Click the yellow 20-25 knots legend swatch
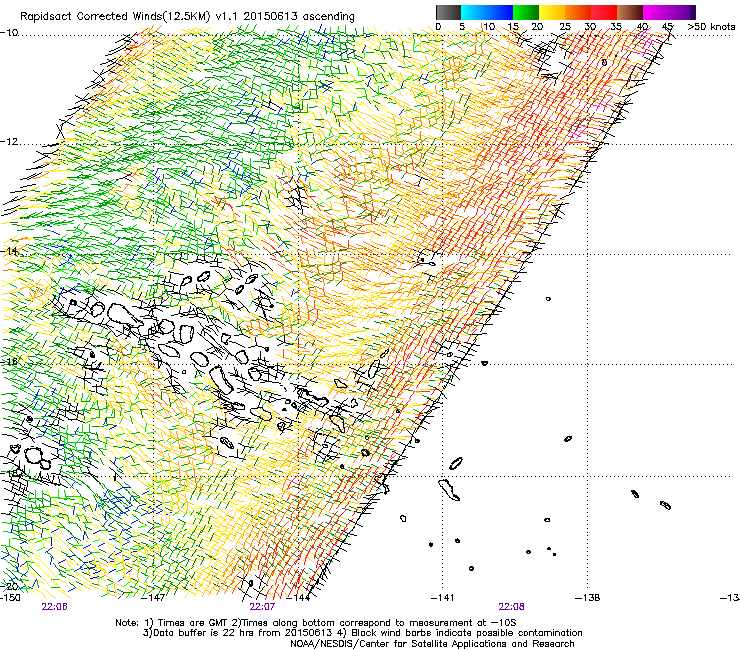The height and width of the screenshot is (650, 740). pos(552,12)
